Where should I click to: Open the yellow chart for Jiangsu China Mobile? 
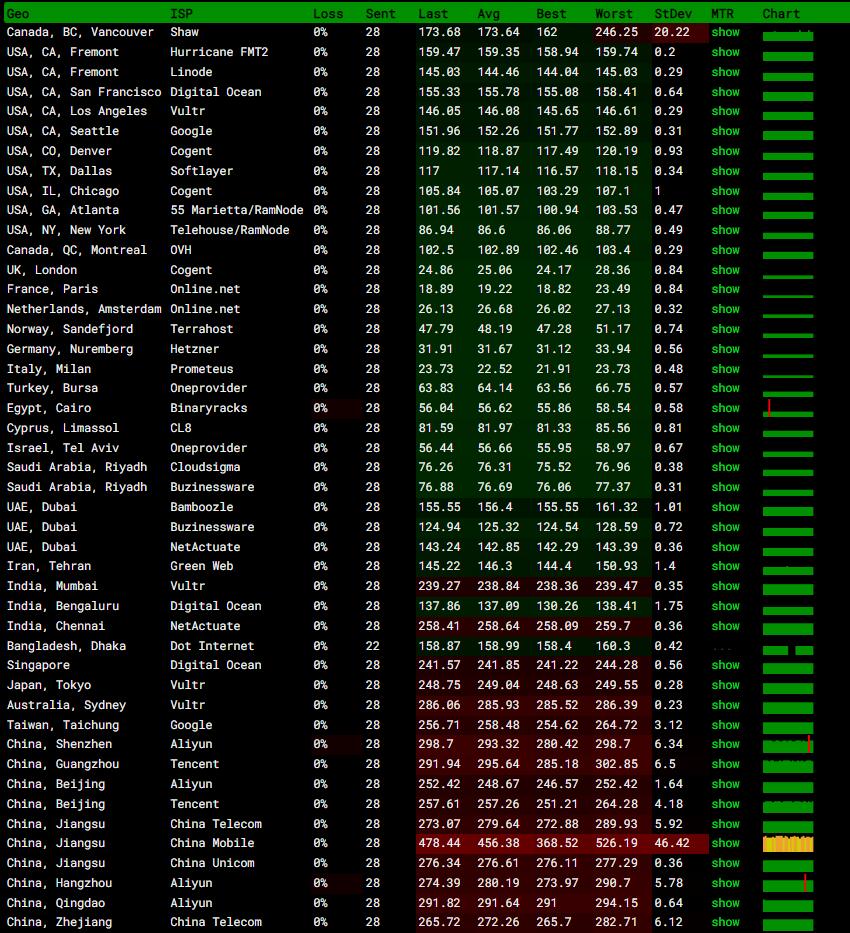788,843
